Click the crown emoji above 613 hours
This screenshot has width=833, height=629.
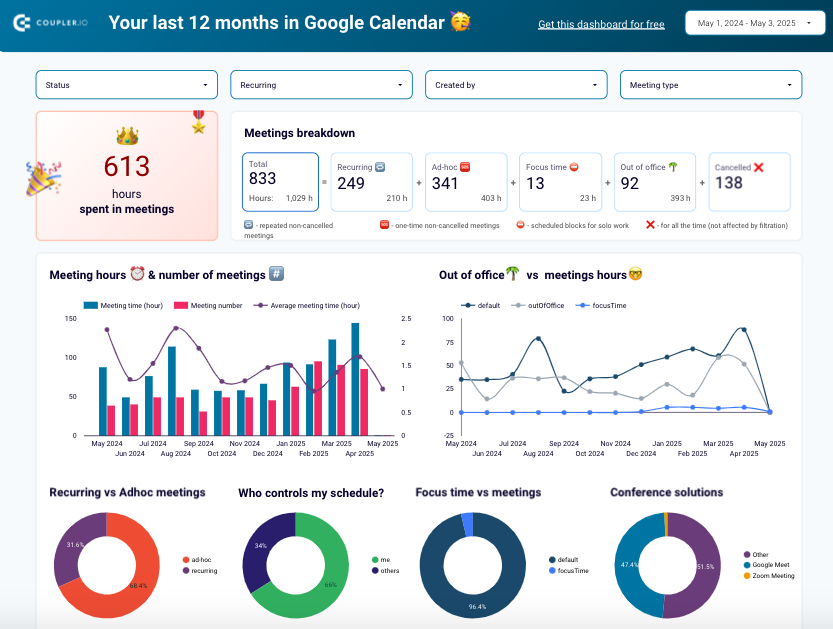click(127, 136)
